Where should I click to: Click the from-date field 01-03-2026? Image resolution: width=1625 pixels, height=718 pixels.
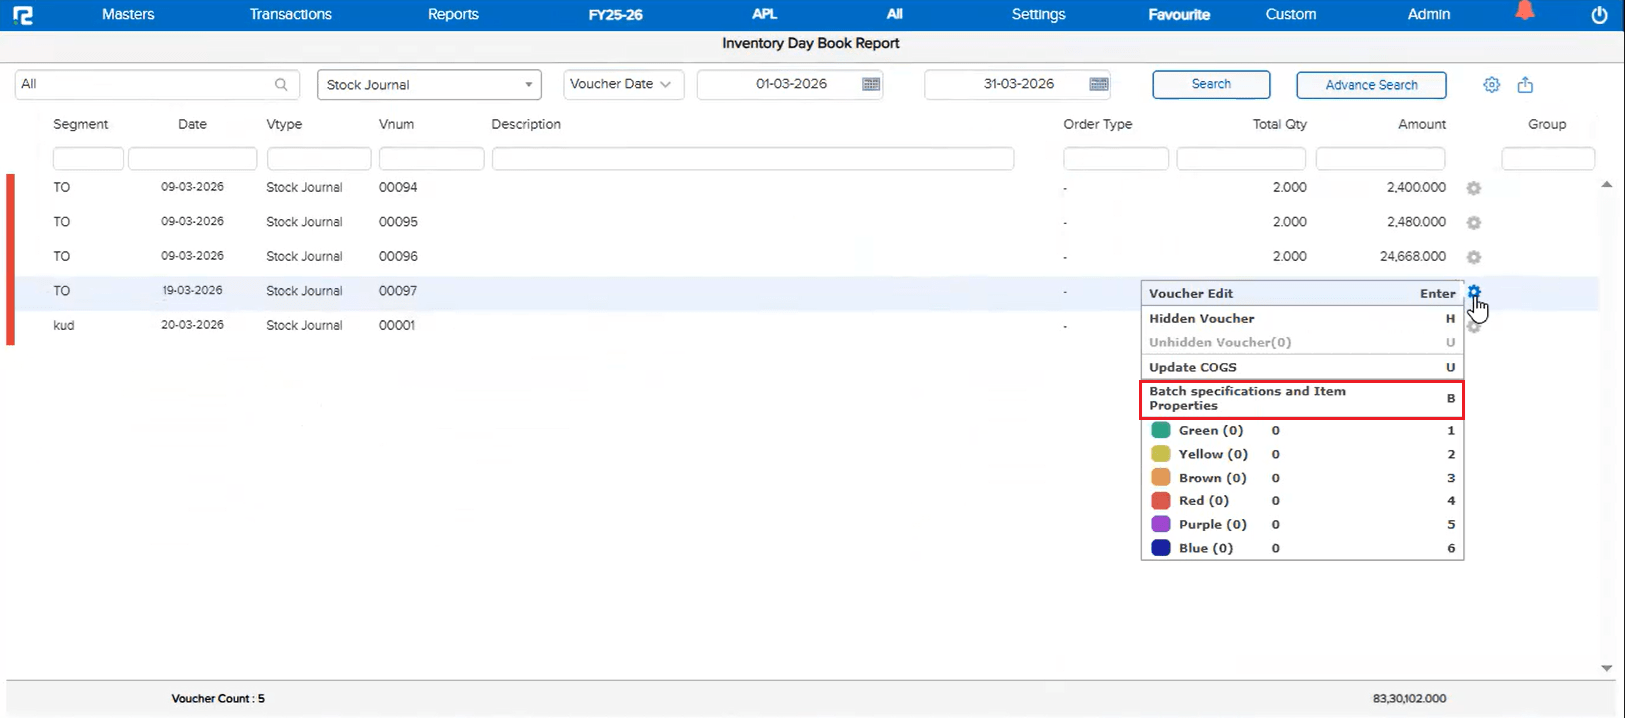tap(790, 84)
